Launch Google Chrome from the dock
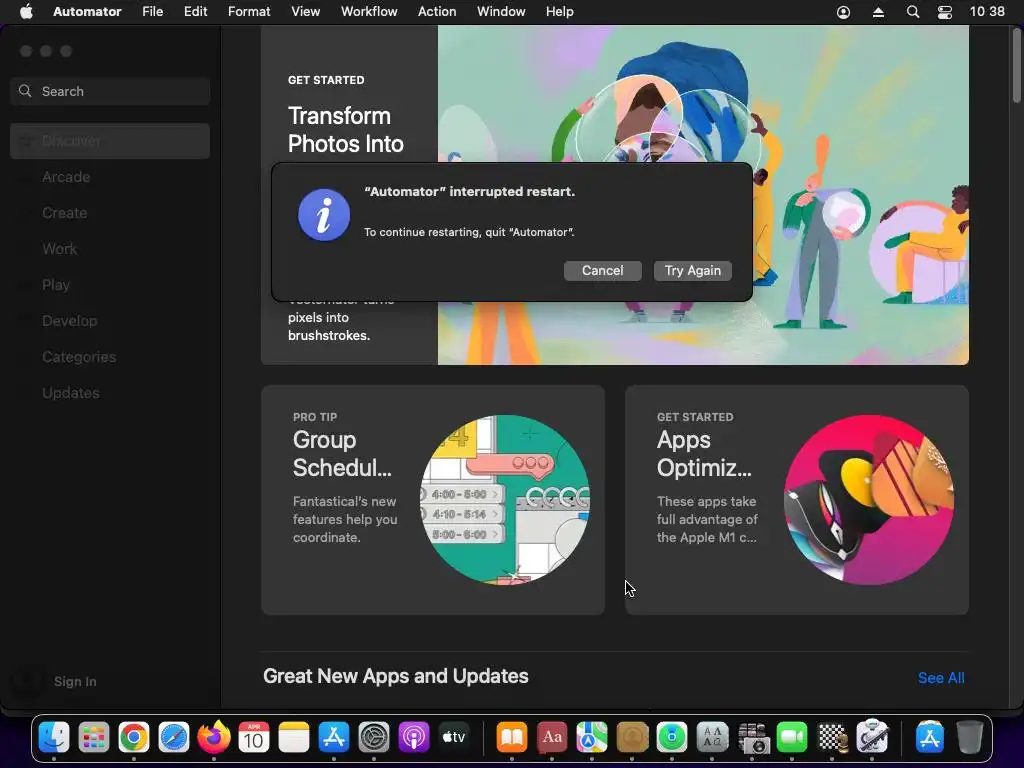Image resolution: width=1024 pixels, height=768 pixels. point(134,737)
